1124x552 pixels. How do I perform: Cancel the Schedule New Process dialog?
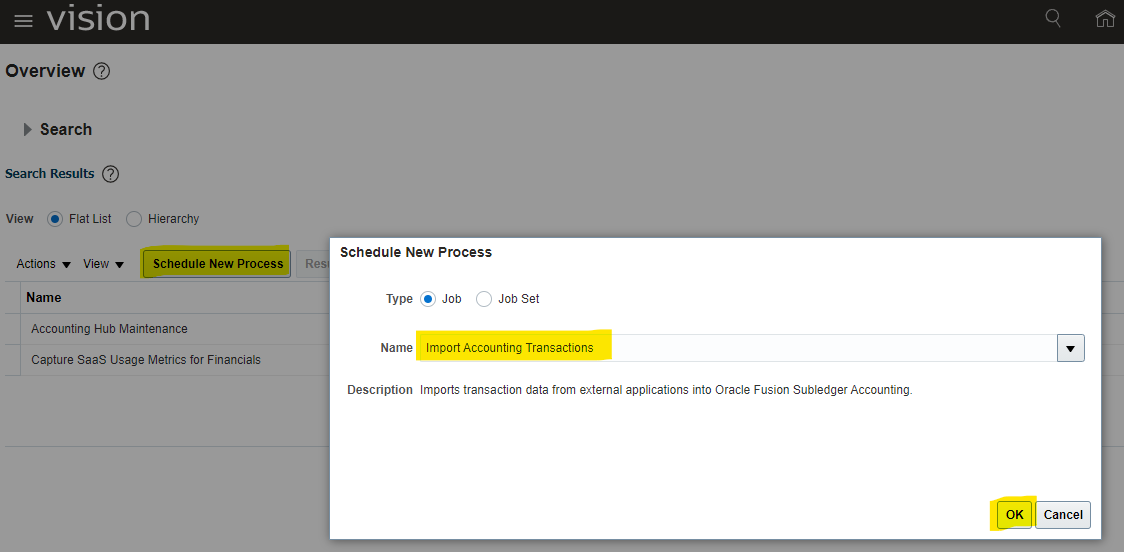tap(1063, 515)
